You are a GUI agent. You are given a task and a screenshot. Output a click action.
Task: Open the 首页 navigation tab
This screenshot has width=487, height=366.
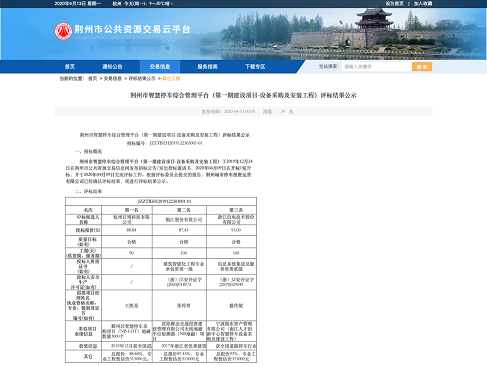coord(70,67)
